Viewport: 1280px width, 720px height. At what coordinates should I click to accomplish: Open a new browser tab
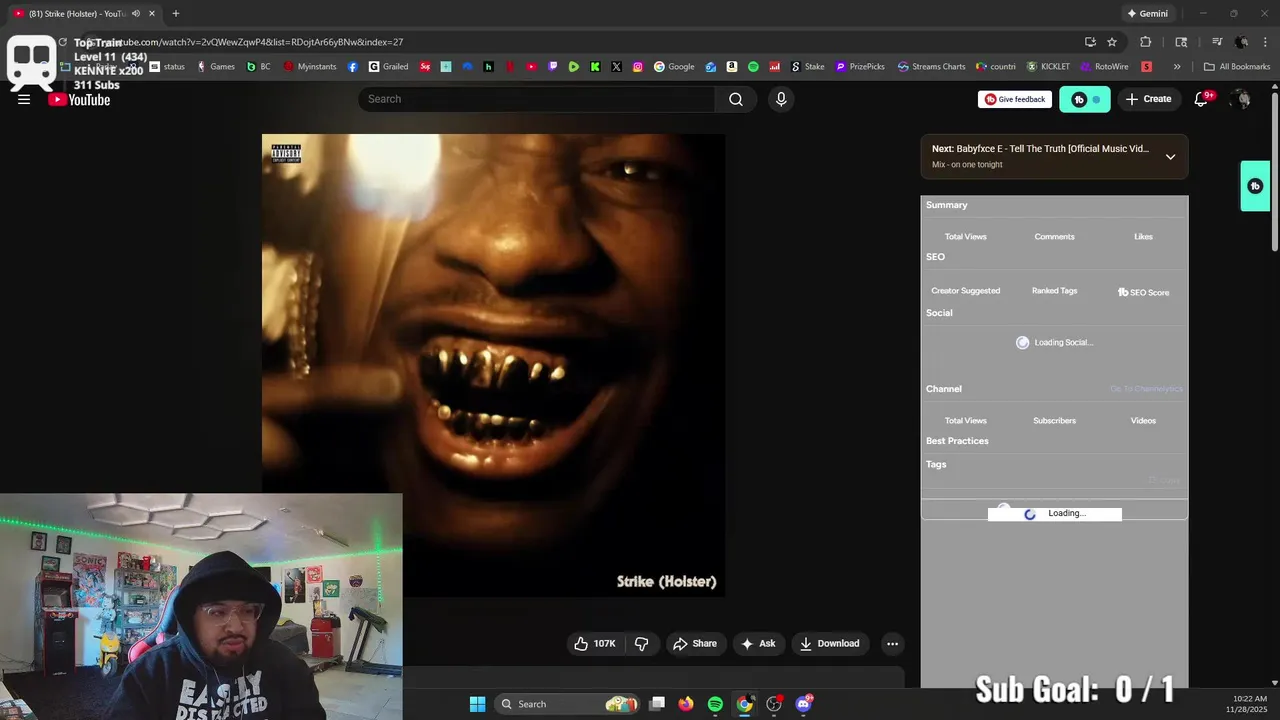point(176,13)
